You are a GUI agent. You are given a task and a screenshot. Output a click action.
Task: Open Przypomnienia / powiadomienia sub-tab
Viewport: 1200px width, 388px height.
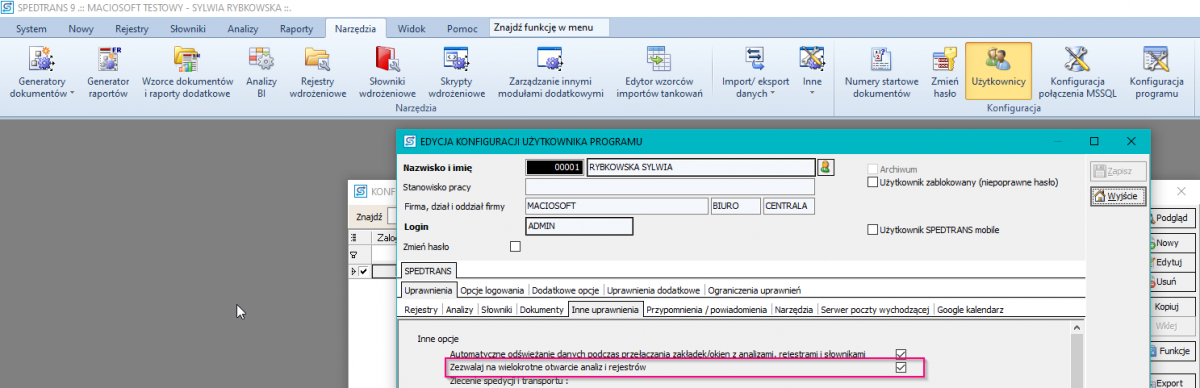[708, 310]
